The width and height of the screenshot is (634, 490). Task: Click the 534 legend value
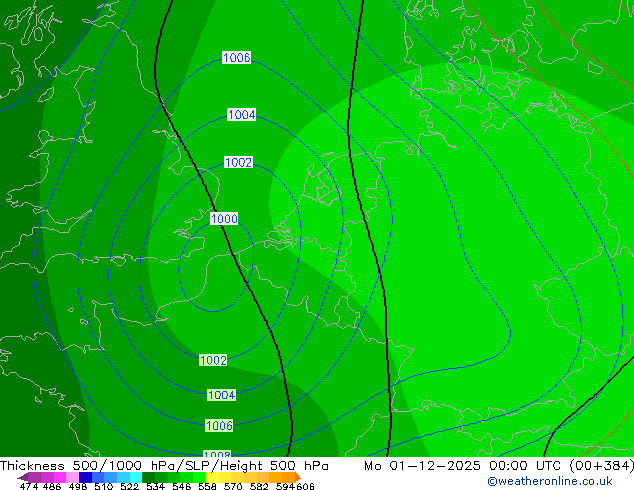tap(155, 486)
